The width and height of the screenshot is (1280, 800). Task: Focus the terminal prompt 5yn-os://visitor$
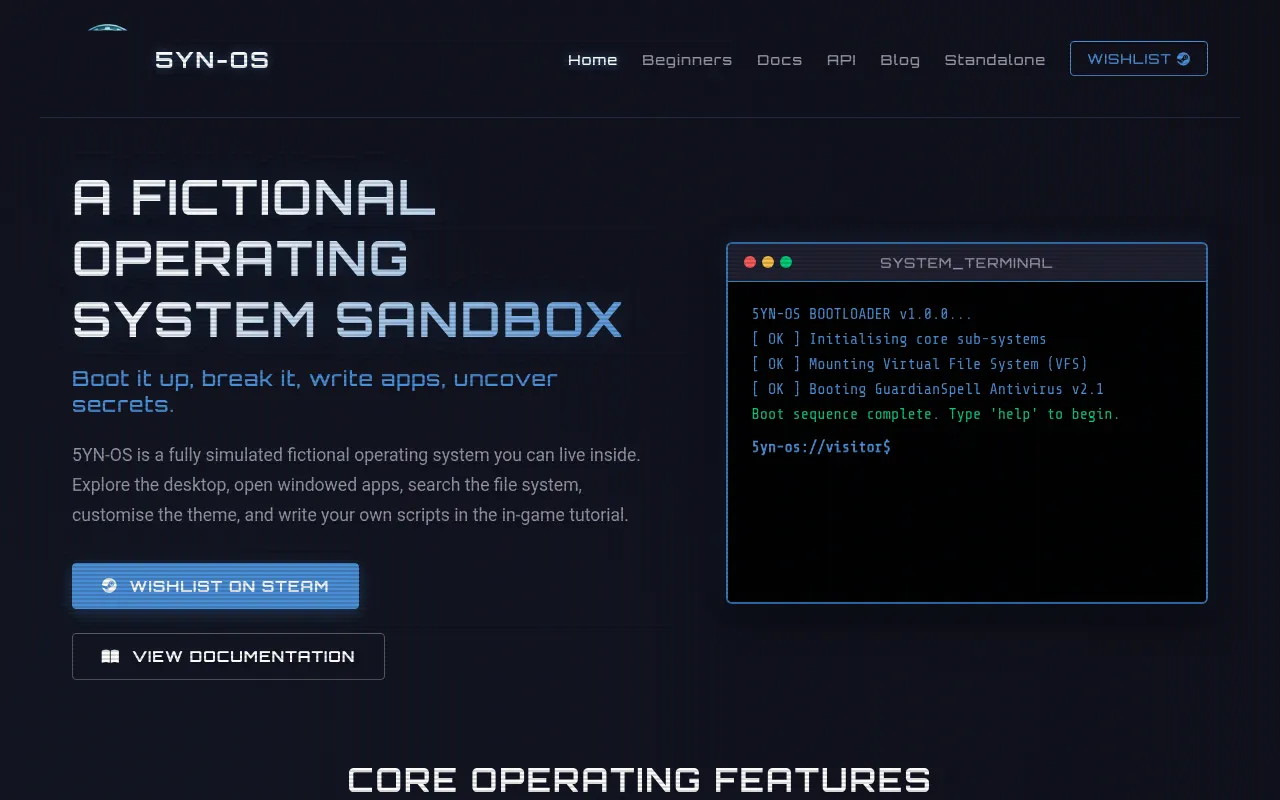(821, 447)
